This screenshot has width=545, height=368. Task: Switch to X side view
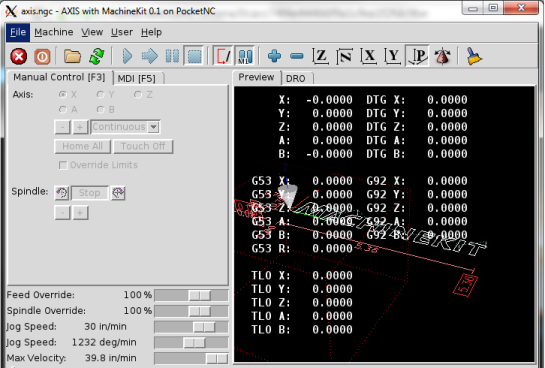click(x=368, y=56)
